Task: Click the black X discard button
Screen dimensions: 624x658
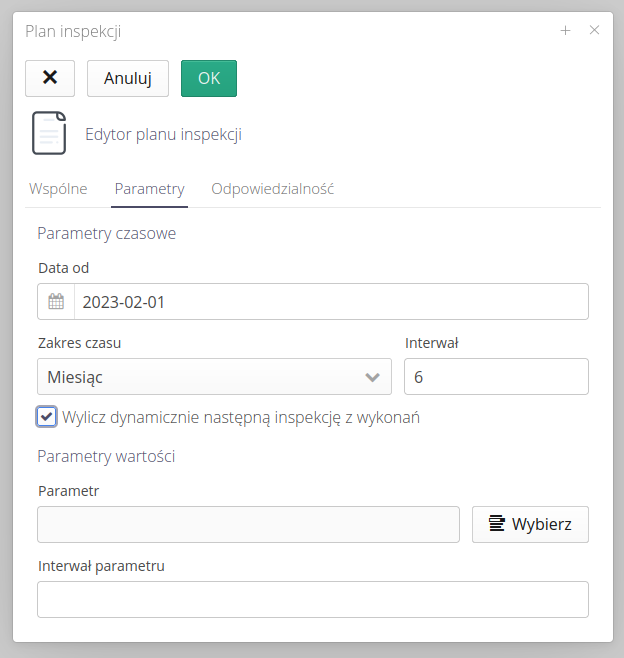Action: (50, 78)
